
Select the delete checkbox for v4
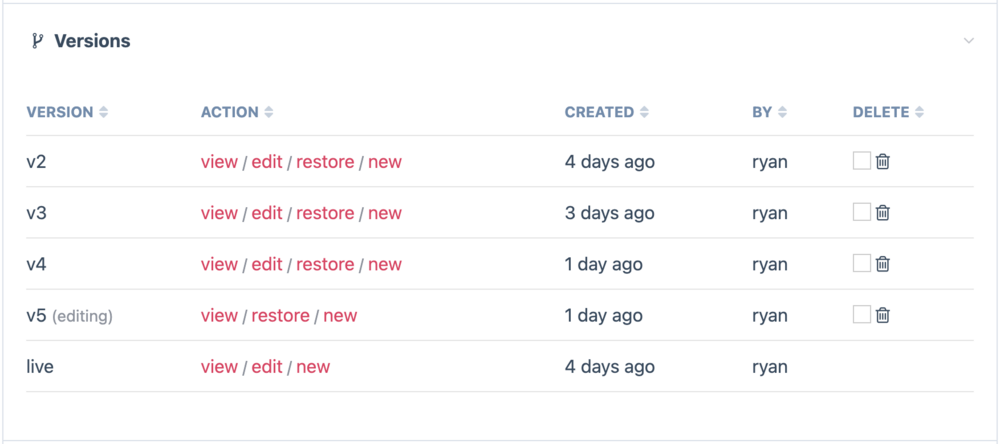click(x=861, y=263)
